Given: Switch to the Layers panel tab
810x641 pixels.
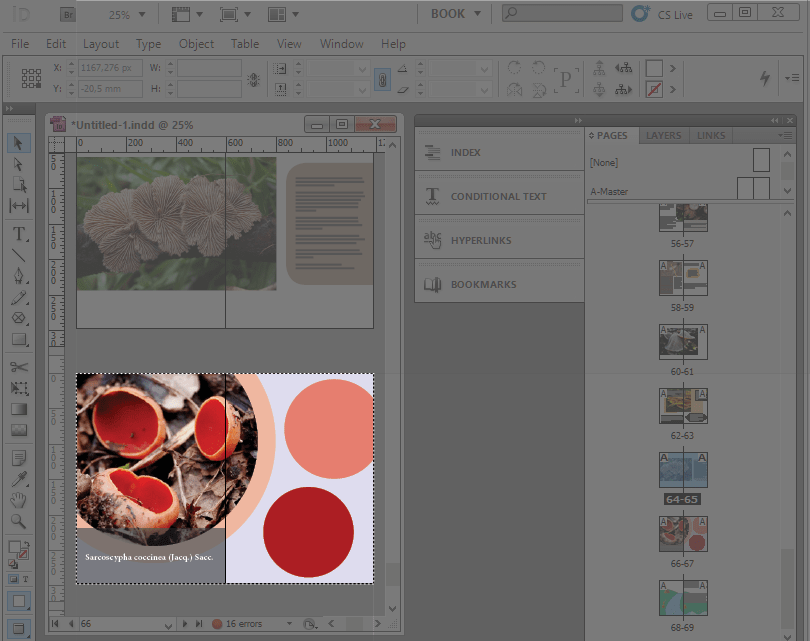Looking at the screenshot, I should [663, 136].
